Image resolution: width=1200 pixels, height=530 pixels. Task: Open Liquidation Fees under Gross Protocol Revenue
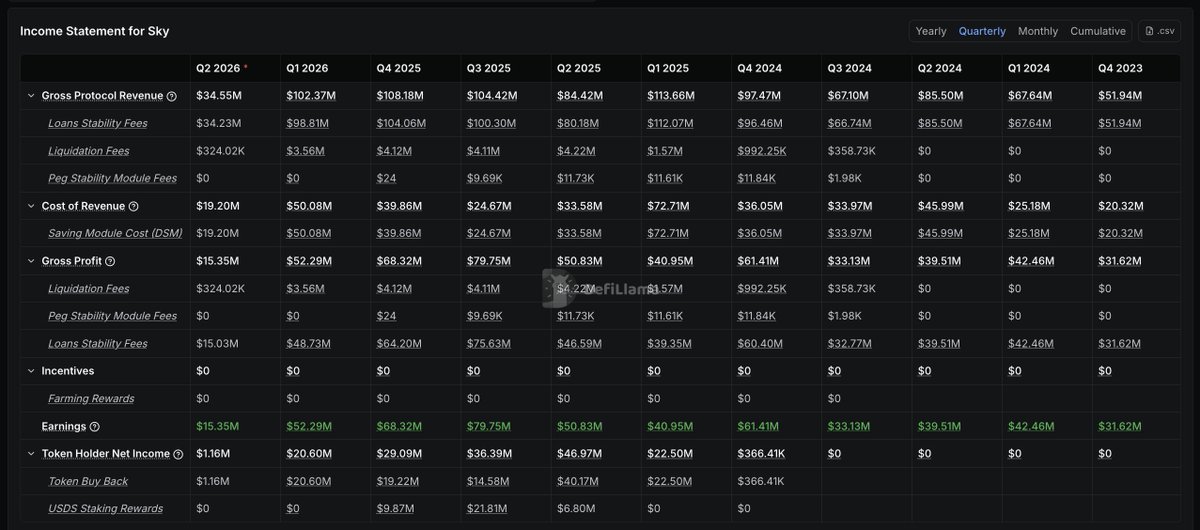coord(89,151)
